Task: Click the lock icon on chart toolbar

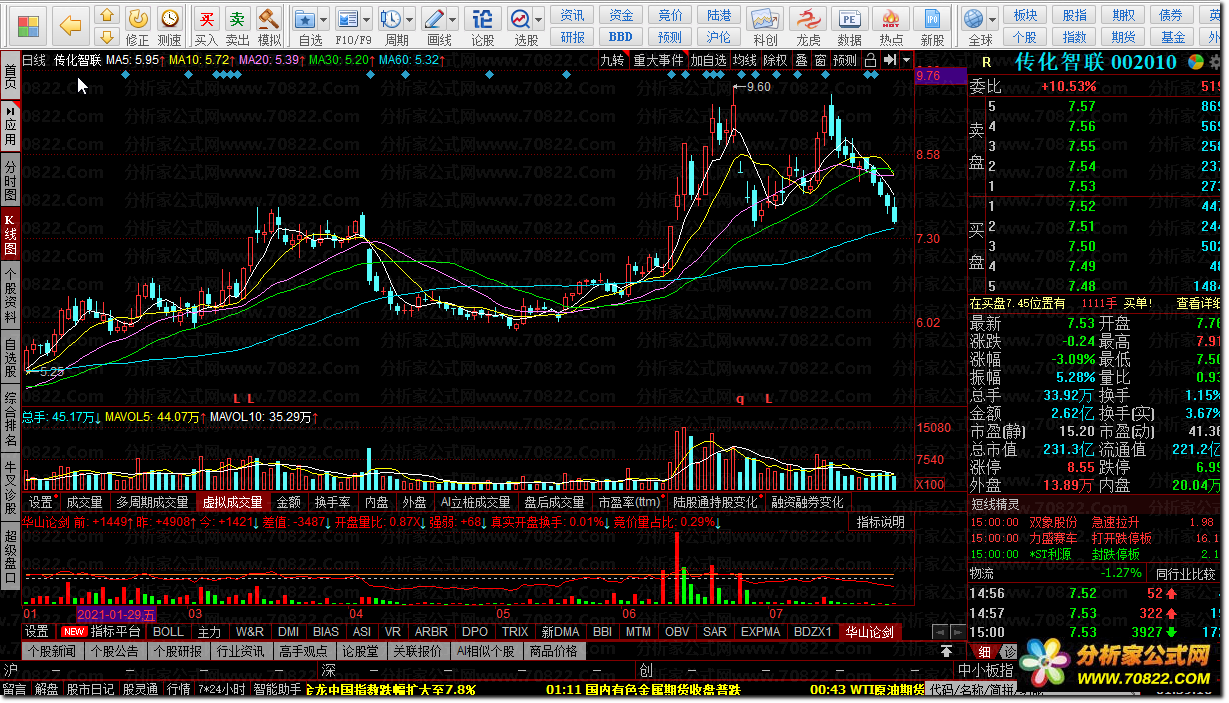Action: click(870, 60)
